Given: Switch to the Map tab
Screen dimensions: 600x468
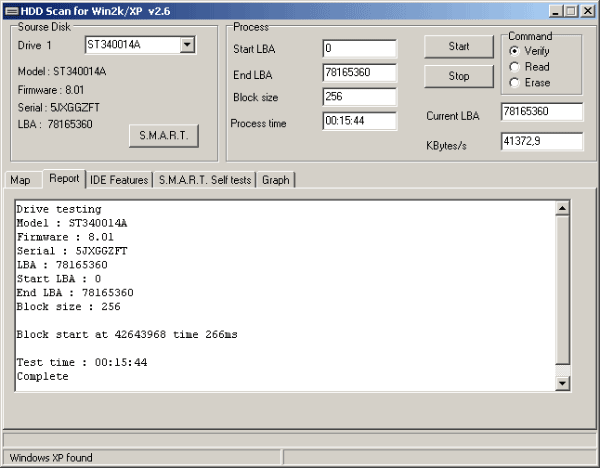Looking at the screenshot, I should click(21, 180).
